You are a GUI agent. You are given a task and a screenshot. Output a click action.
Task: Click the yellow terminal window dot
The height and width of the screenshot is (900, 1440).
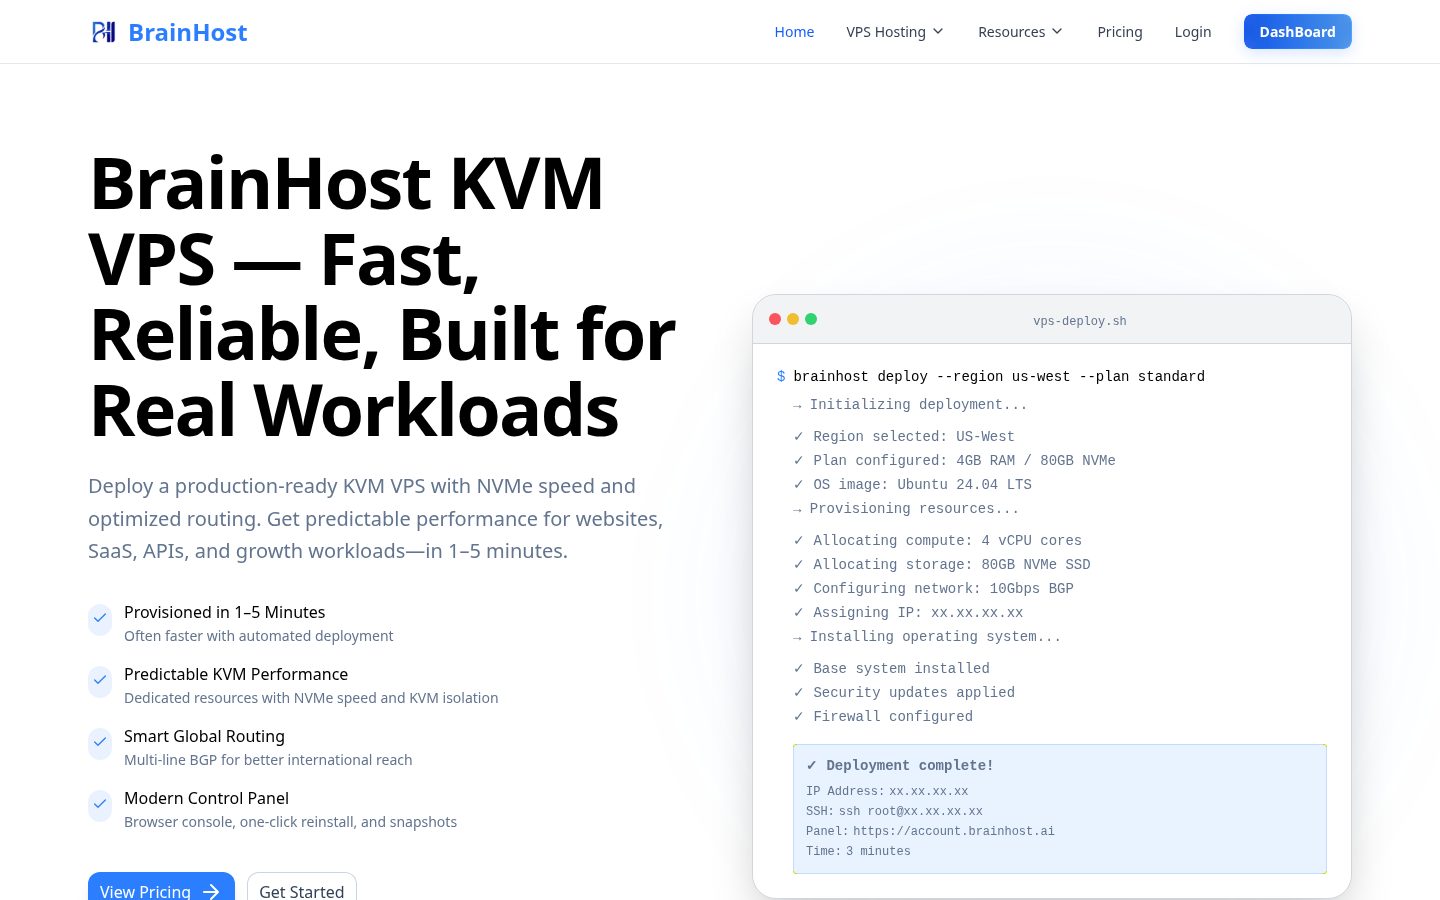(x=793, y=319)
